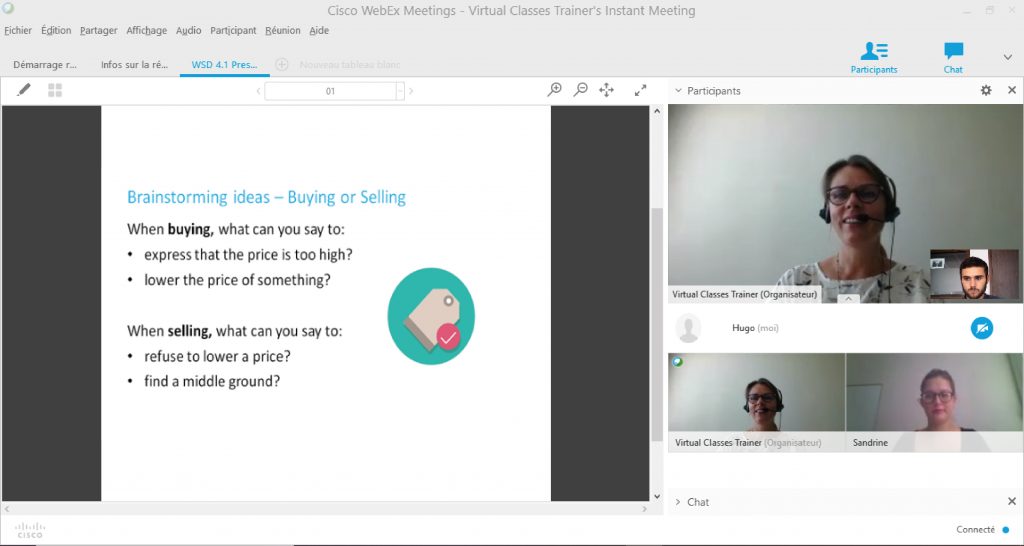Click the Hugo (moi) participant row

point(845,328)
